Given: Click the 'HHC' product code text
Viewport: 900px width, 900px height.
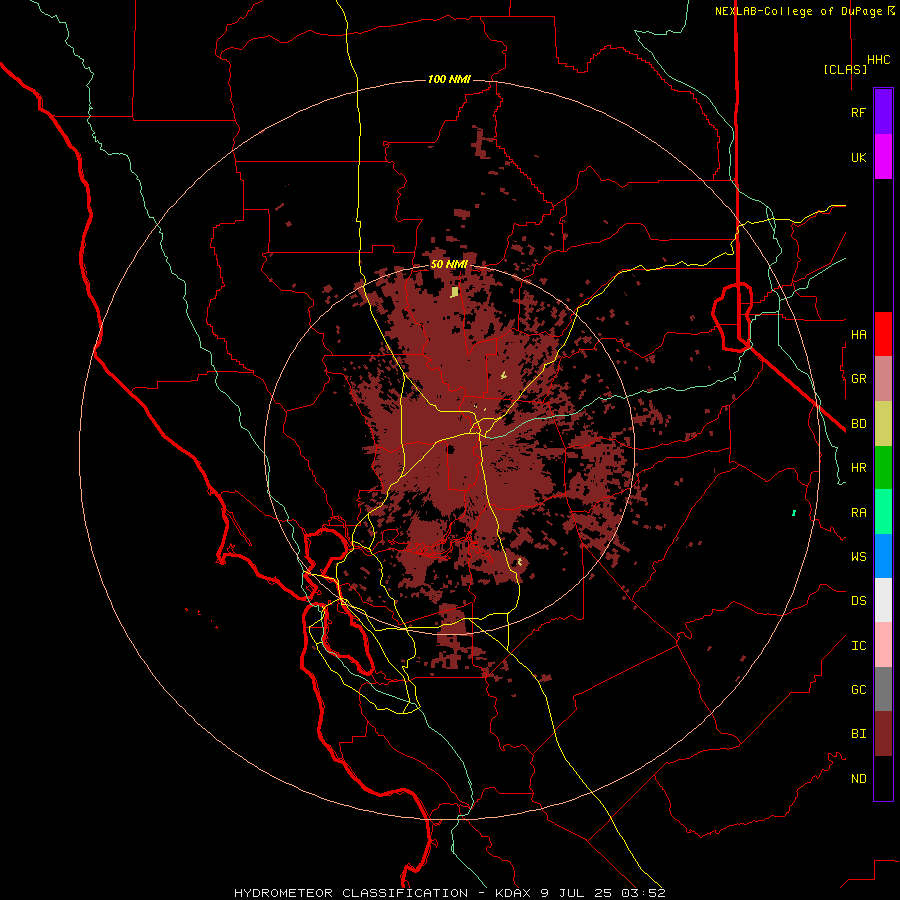Looking at the screenshot, I should pos(878,60).
